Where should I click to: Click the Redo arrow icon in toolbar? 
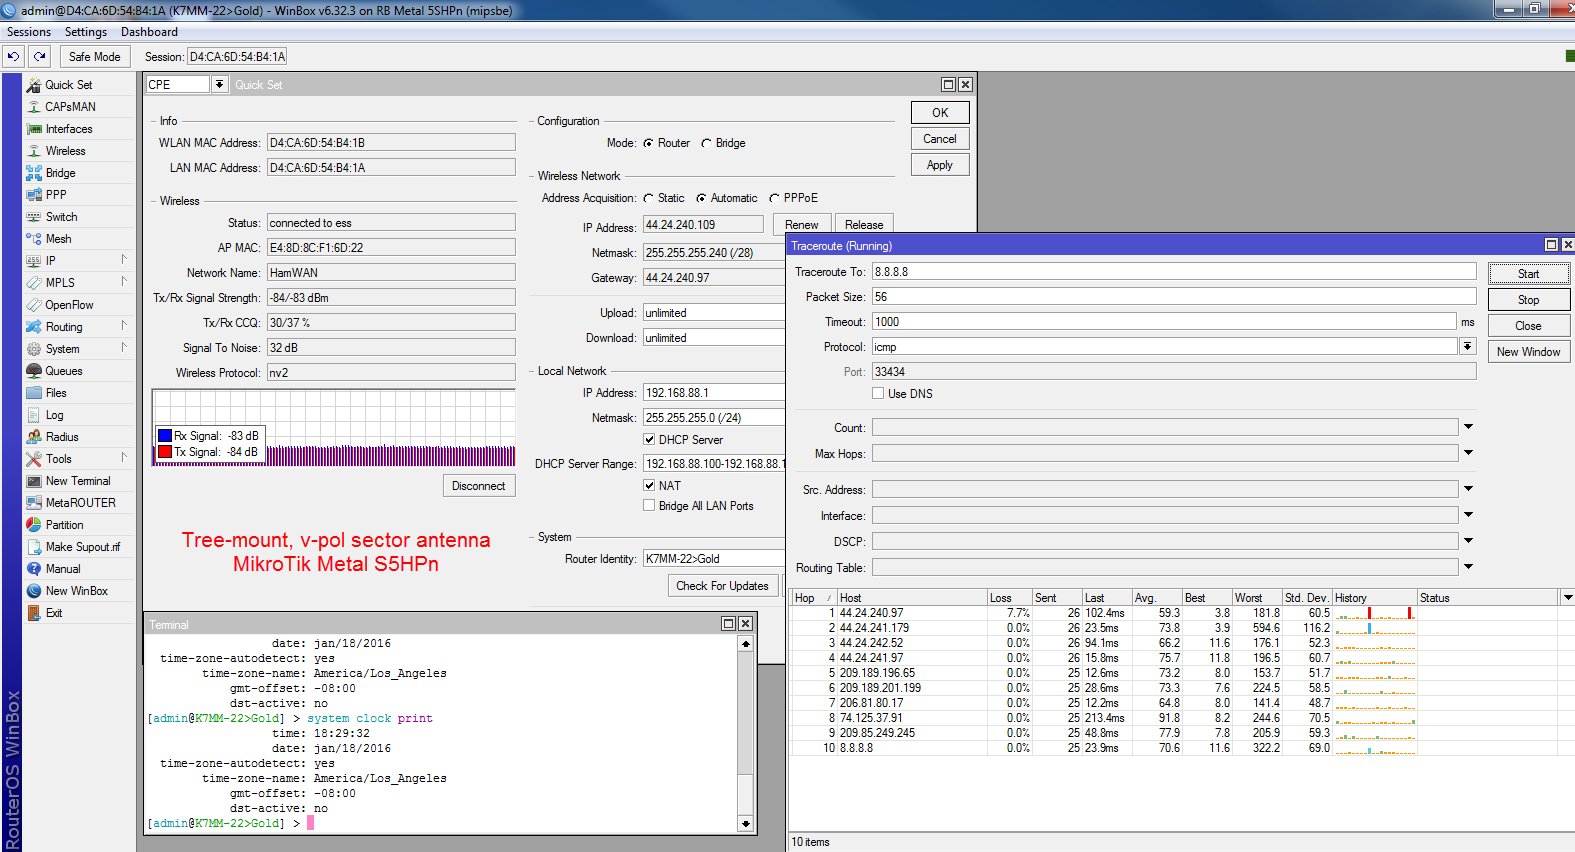point(40,57)
